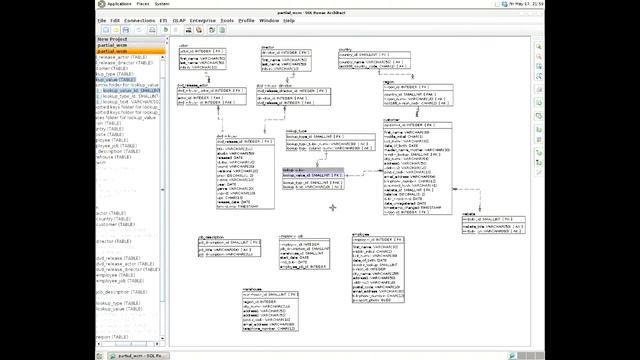Image resolution: width=640 pixels, height=360 pixels.
Task: Click the Print toolbar icon
Action: point(152,30)
